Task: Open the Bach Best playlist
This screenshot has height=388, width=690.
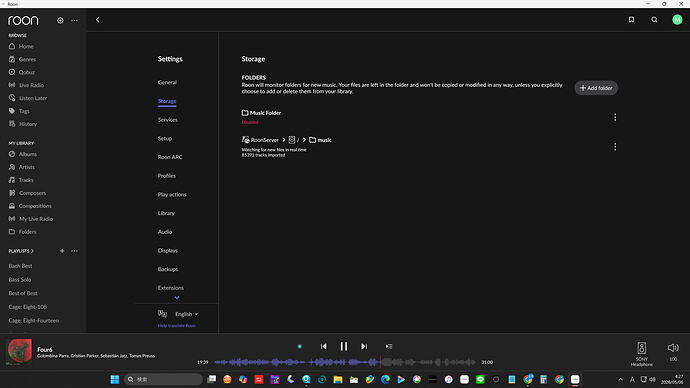Action: [20, 266]
